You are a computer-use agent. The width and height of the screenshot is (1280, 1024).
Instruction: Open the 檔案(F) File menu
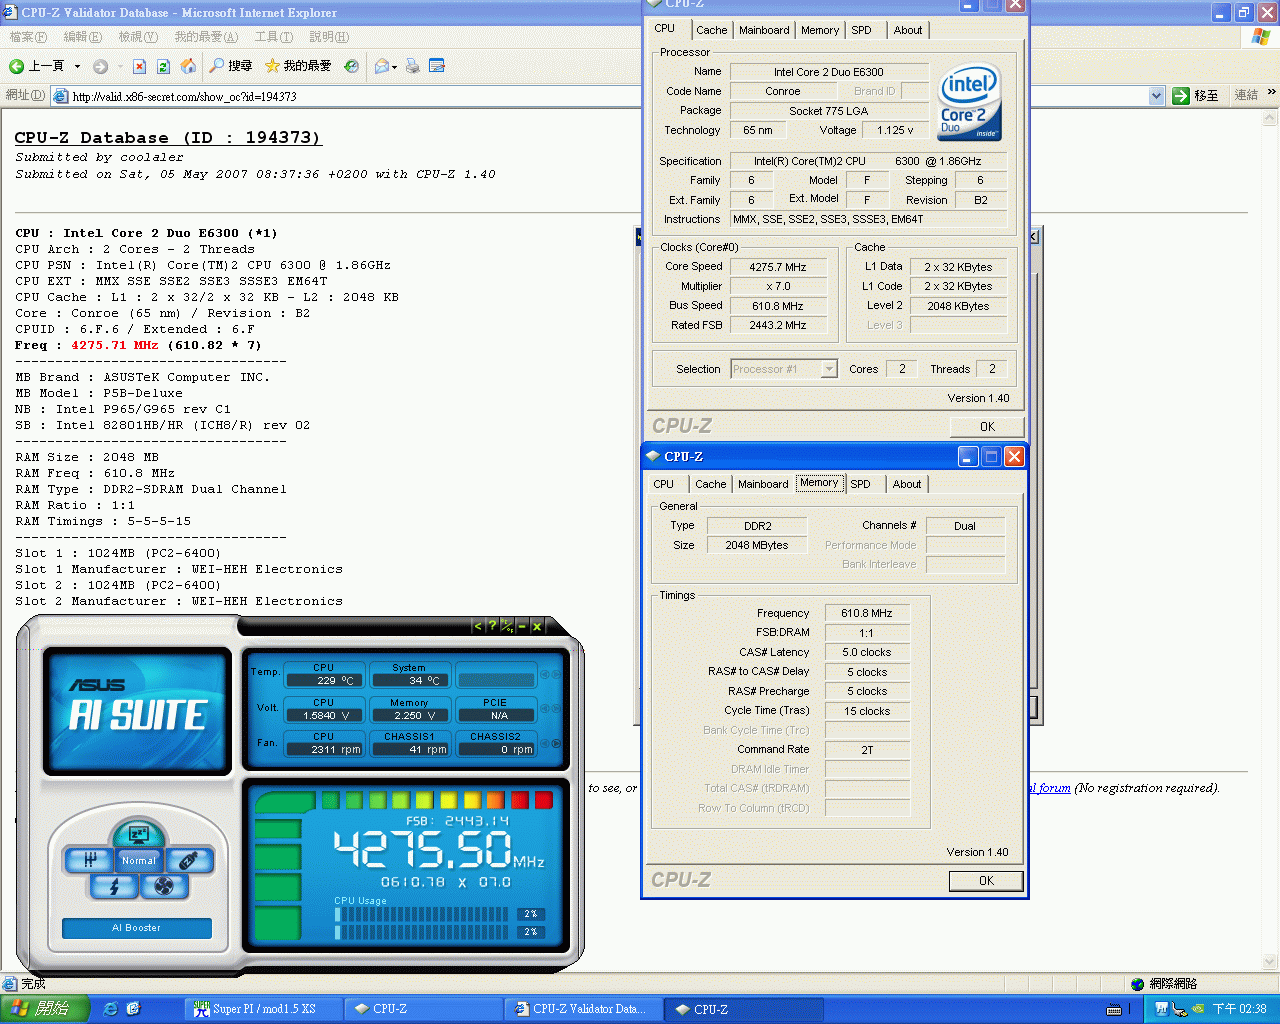28,37
